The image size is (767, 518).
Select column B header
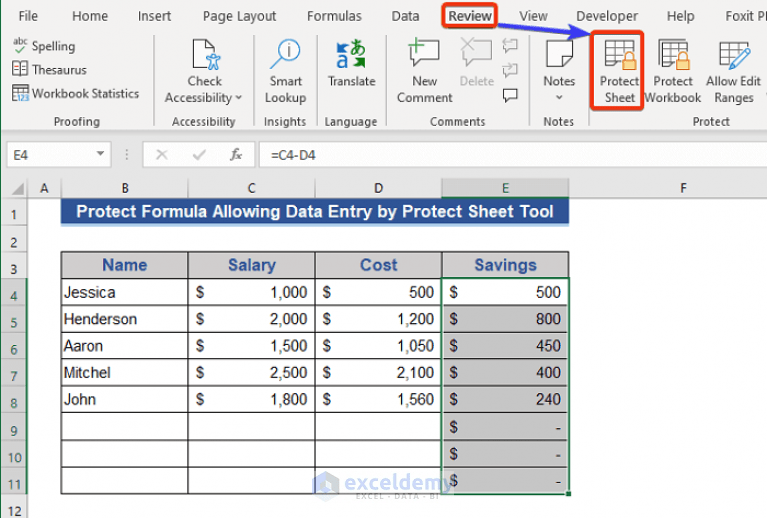tap(125, 188)
